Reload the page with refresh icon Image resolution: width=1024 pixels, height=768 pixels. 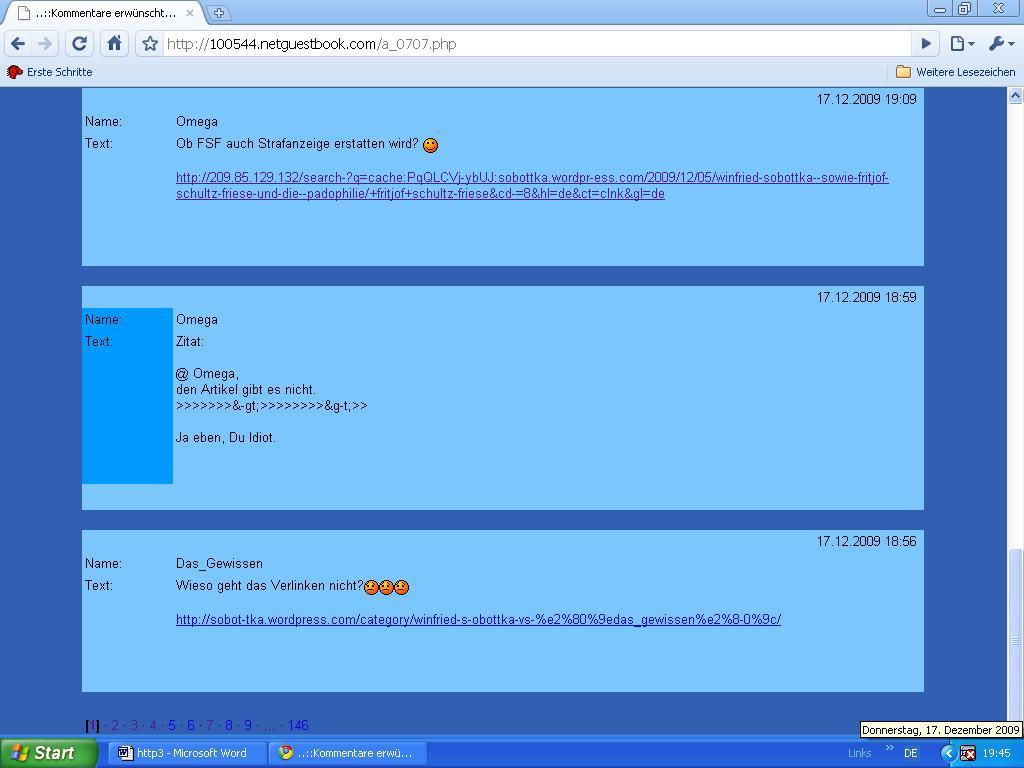pos(80,43)
